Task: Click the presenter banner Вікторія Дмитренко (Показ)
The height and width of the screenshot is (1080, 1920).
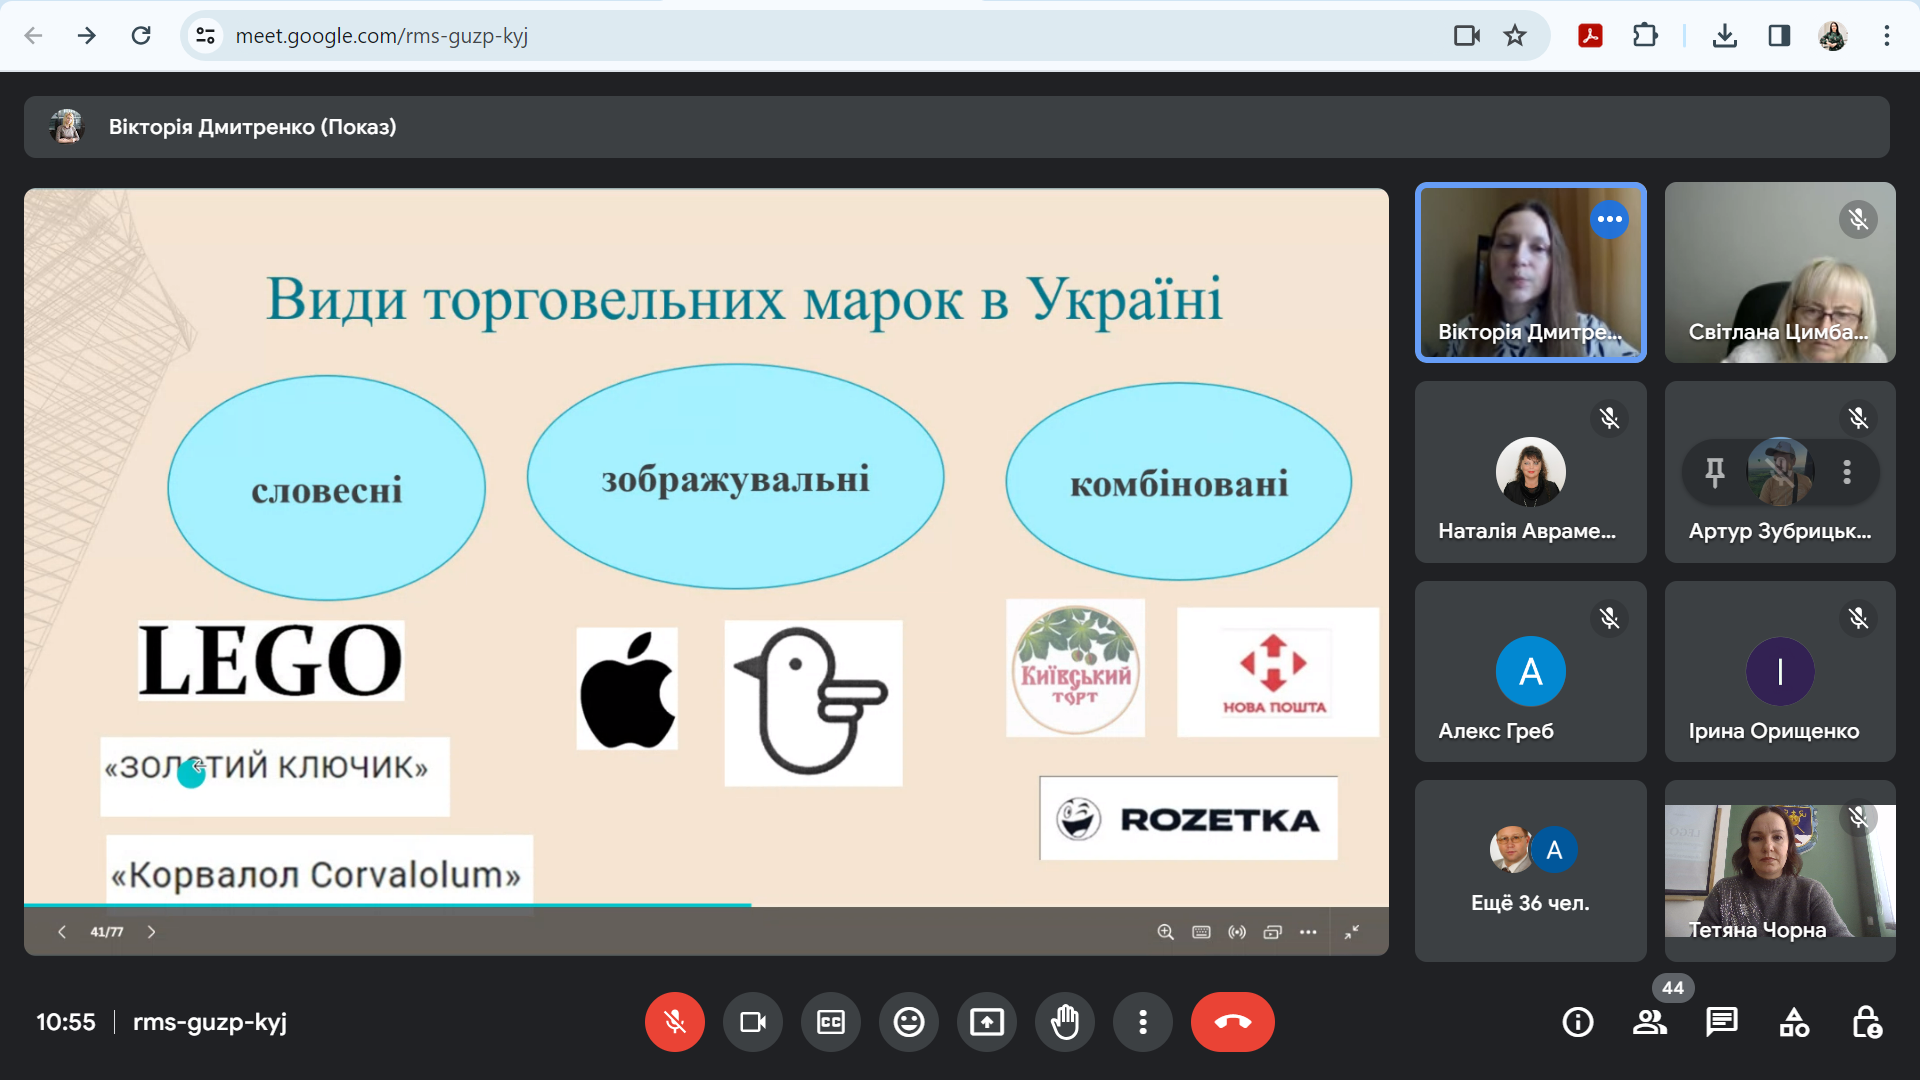Action: coord(956,127)
